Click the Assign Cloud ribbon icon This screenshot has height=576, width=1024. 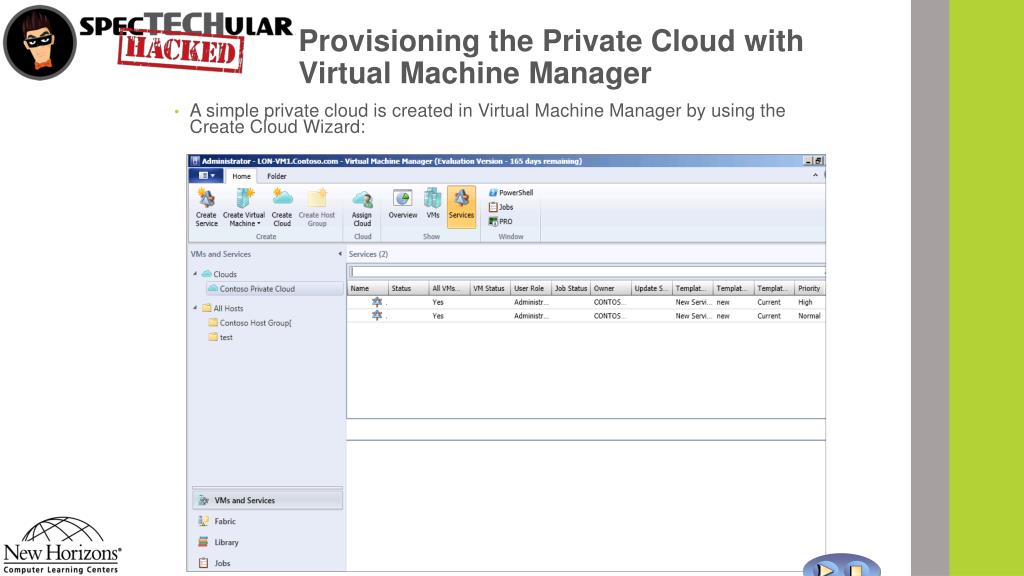tap(362, 208)
